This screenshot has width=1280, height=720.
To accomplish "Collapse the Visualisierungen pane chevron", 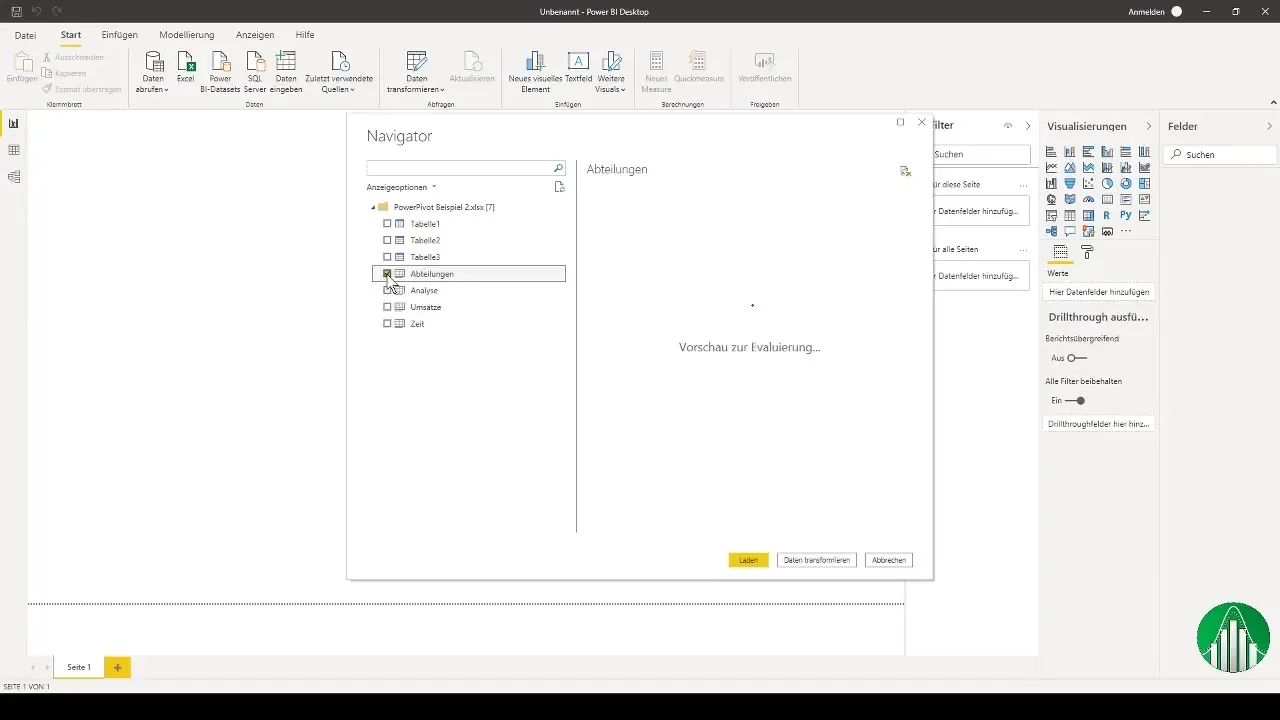I will pyautogui.click(x=1148, y=126).
